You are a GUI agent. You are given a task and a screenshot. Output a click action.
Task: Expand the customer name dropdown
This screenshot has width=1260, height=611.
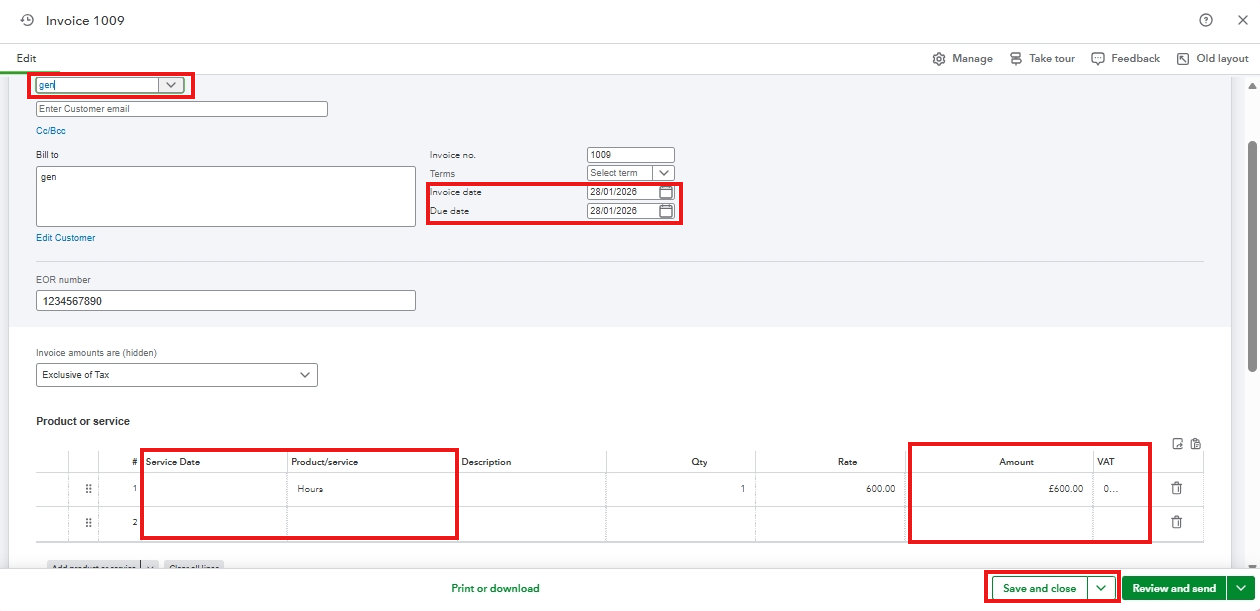click(171, 86)
